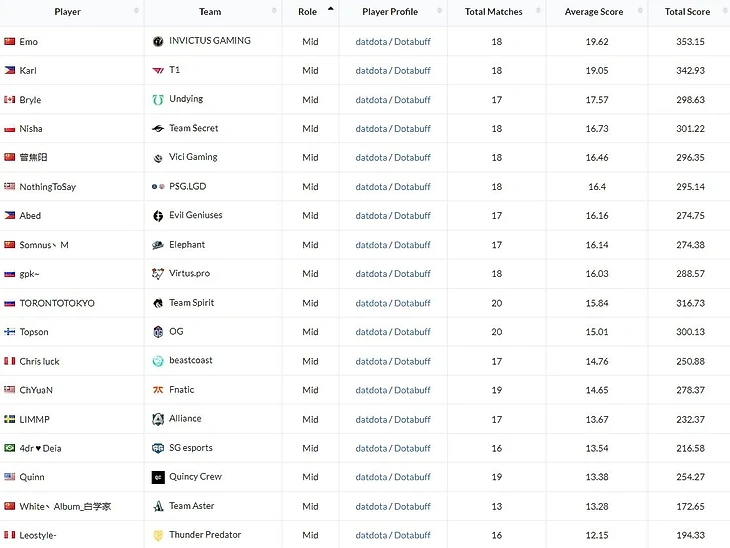This screenshot has height=548, width=730.
Task: Open Nisha's Dotabuff profile link
Action: 412,129
